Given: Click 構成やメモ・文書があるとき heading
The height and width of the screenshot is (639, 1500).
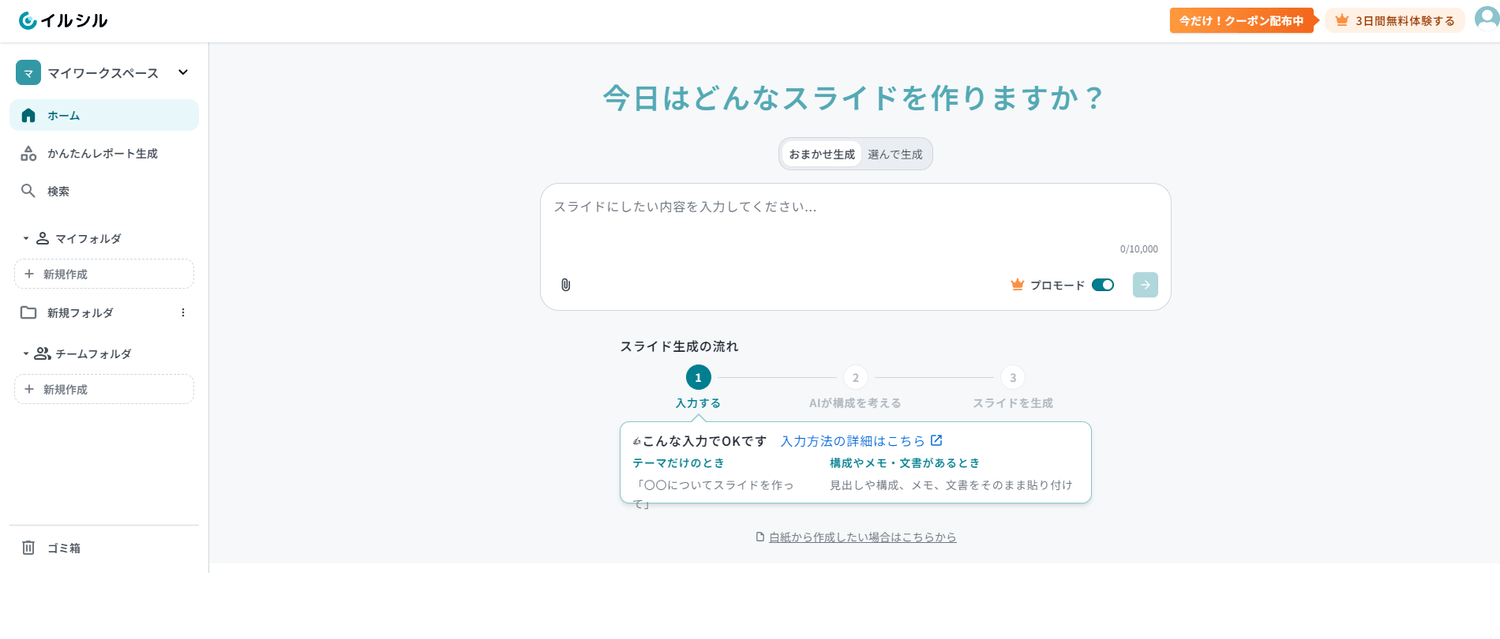Looking at the screenshot, I should point(905,463).
